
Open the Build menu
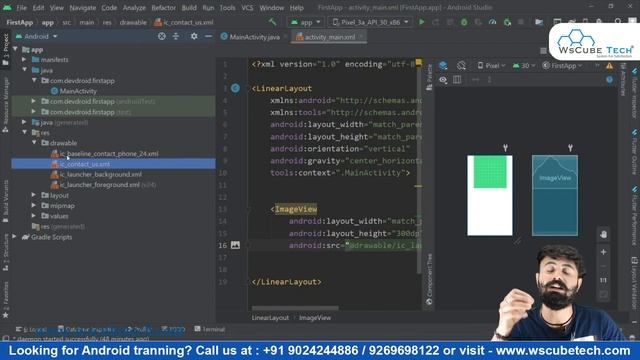click(189, 8)
